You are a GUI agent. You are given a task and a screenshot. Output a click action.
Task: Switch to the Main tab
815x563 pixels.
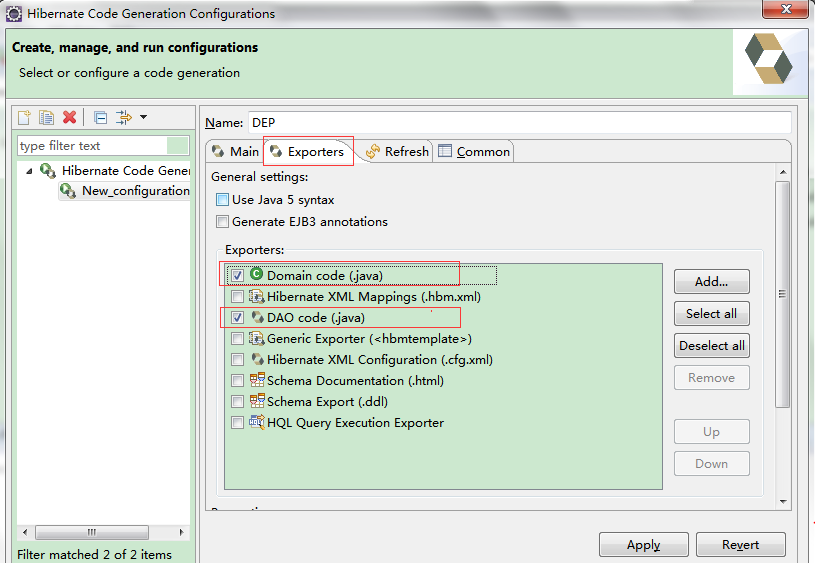pos(235,152)
